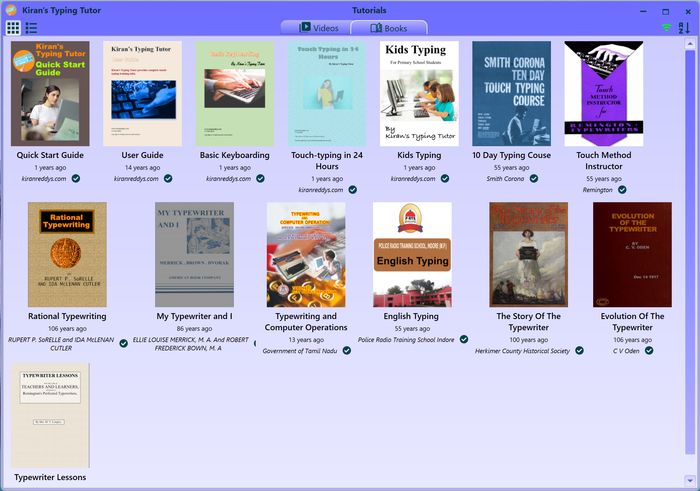
Task: Click The Story Of The Typewriter title
Action: pos(531,322)
